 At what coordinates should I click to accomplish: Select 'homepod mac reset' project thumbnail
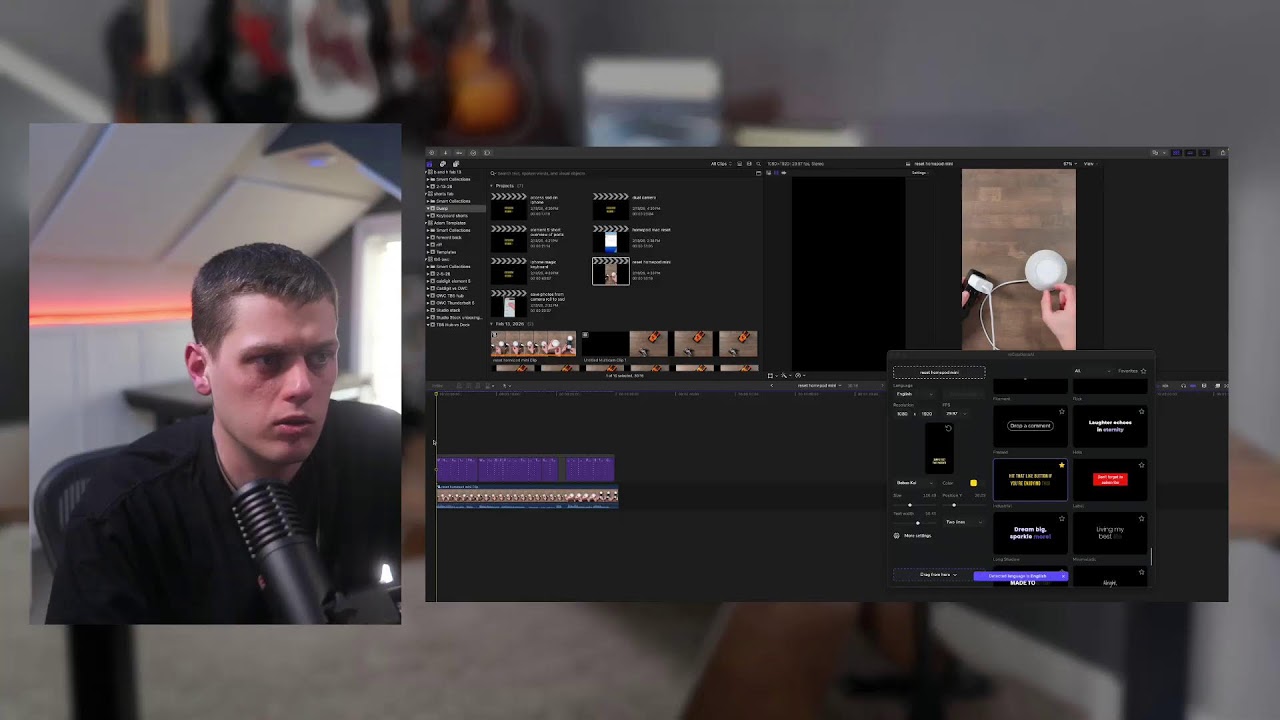[611, 238]
